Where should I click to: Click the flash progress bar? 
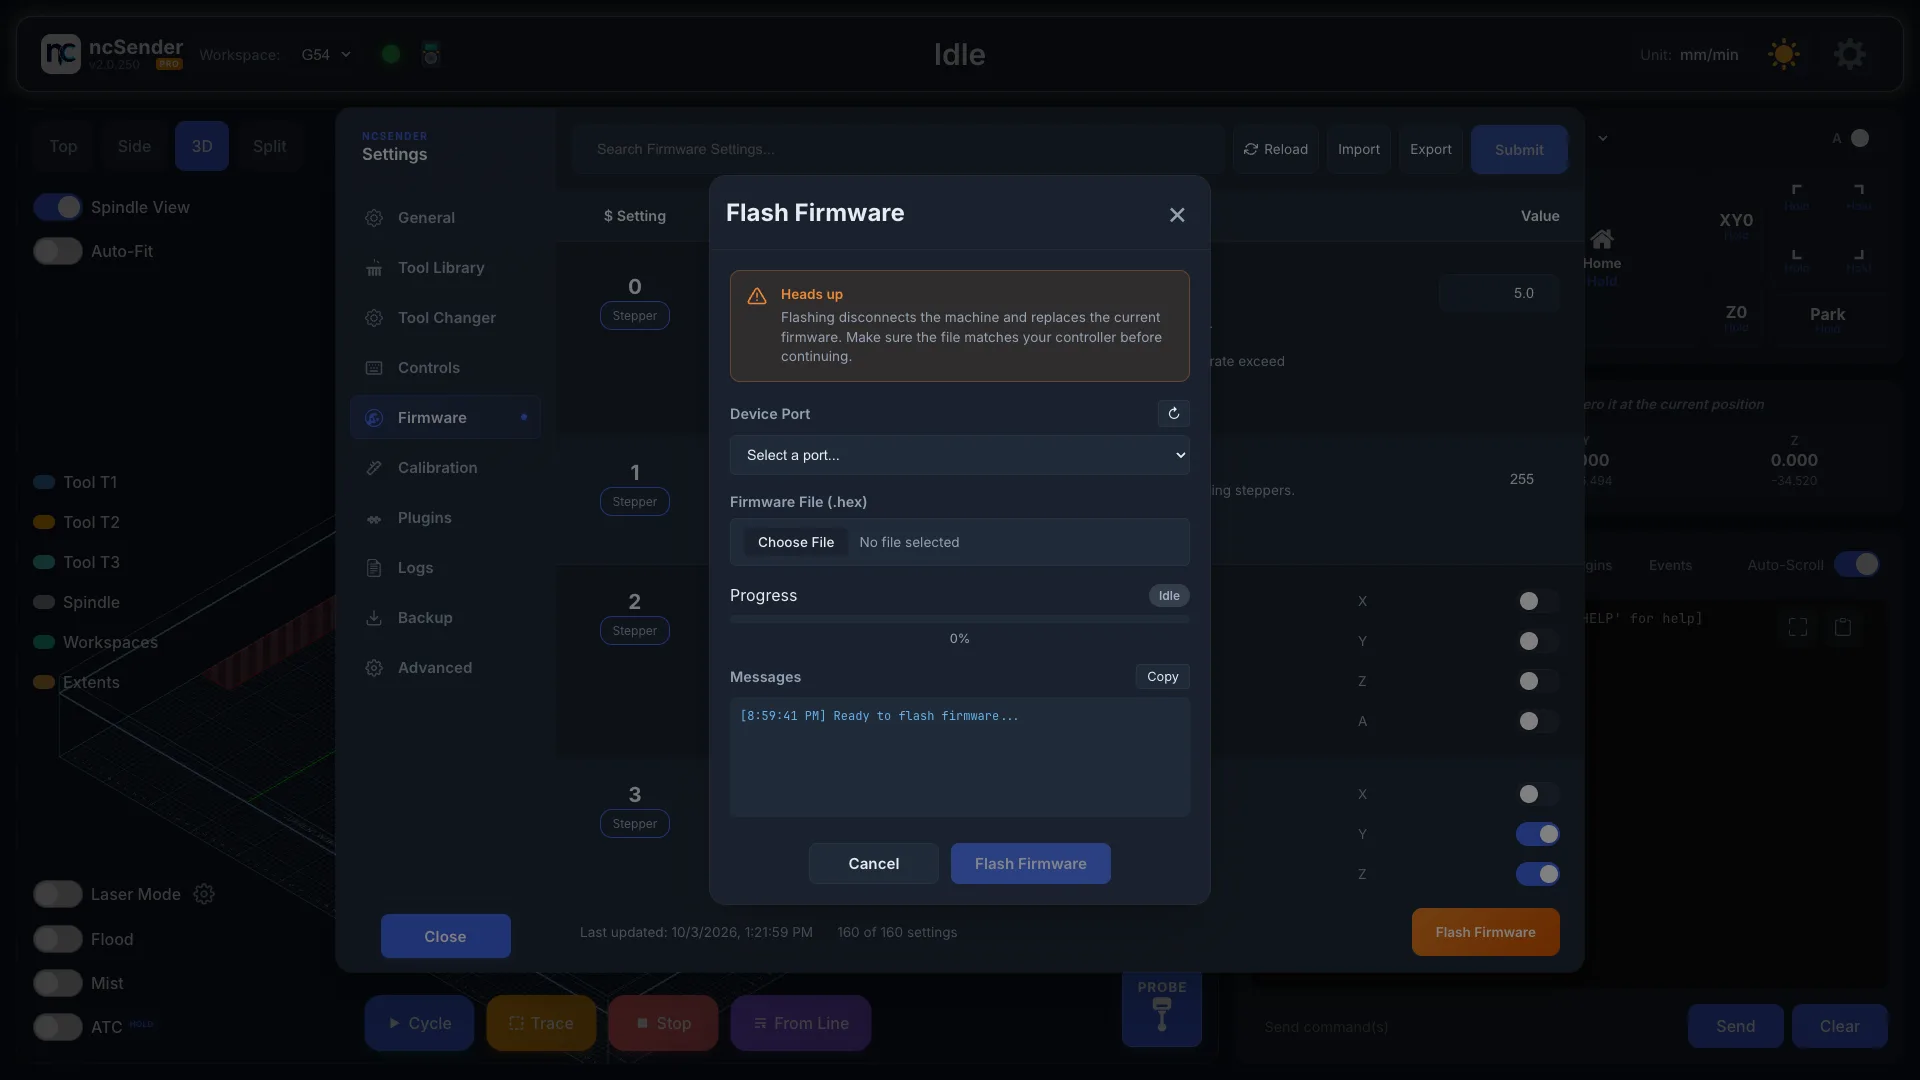(x=959, y=619)
